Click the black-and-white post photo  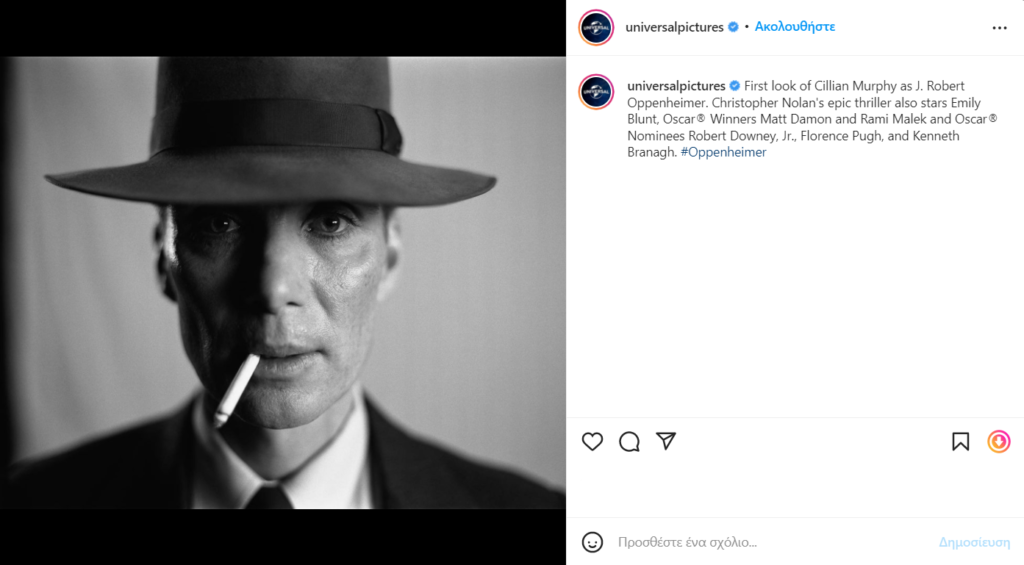tap(282, 282)
